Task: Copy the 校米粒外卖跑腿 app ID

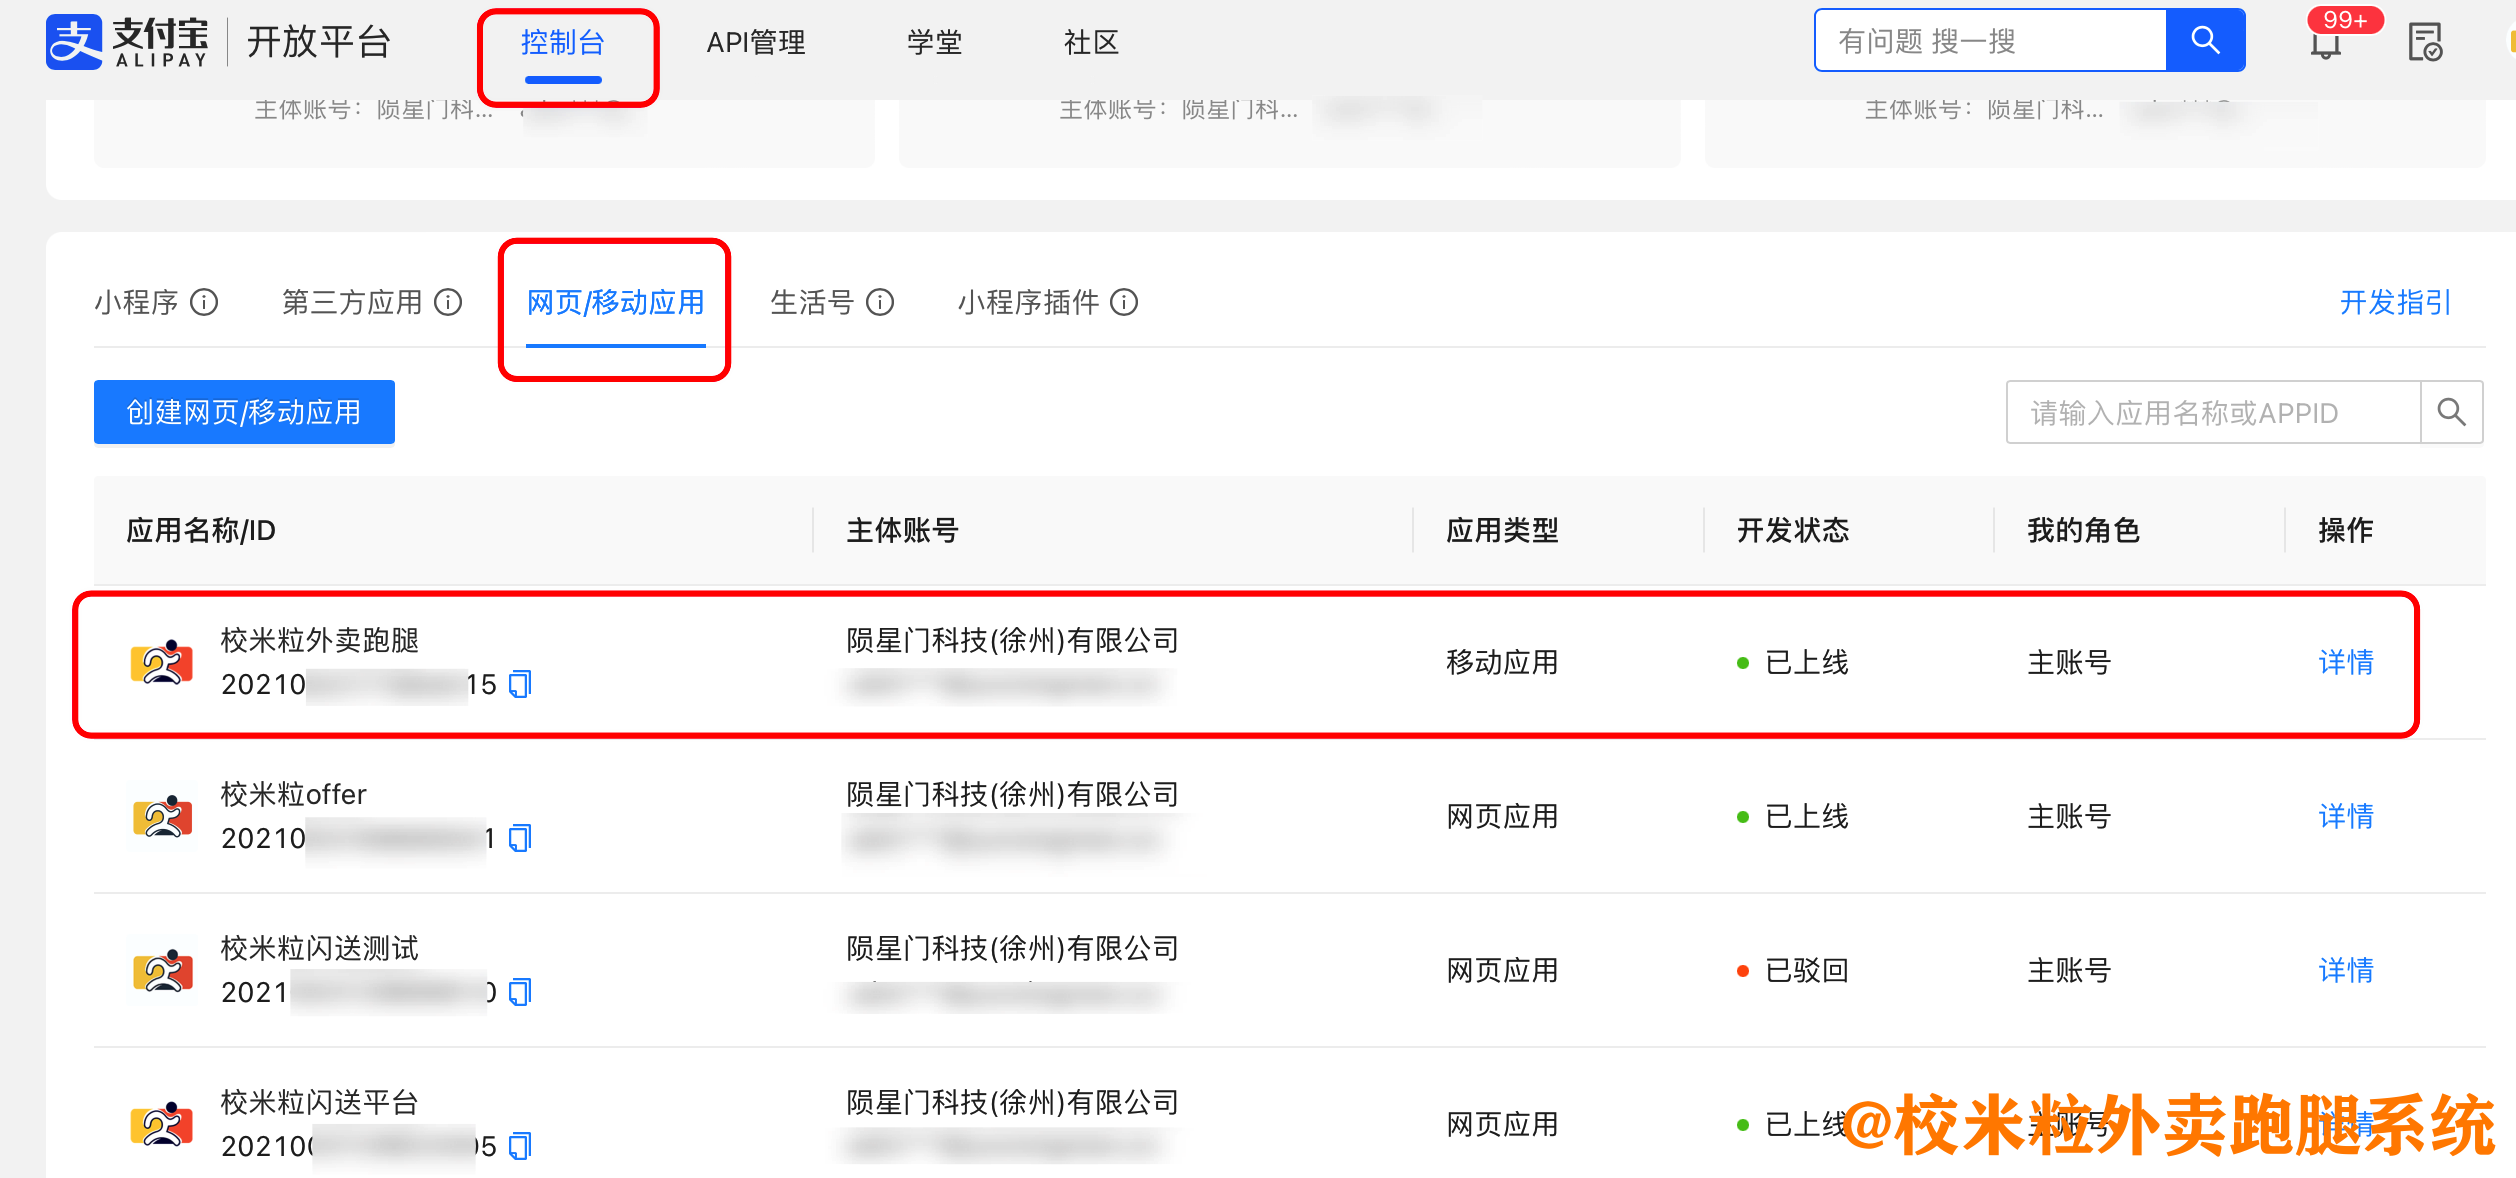Action: (x=520, y=684)
